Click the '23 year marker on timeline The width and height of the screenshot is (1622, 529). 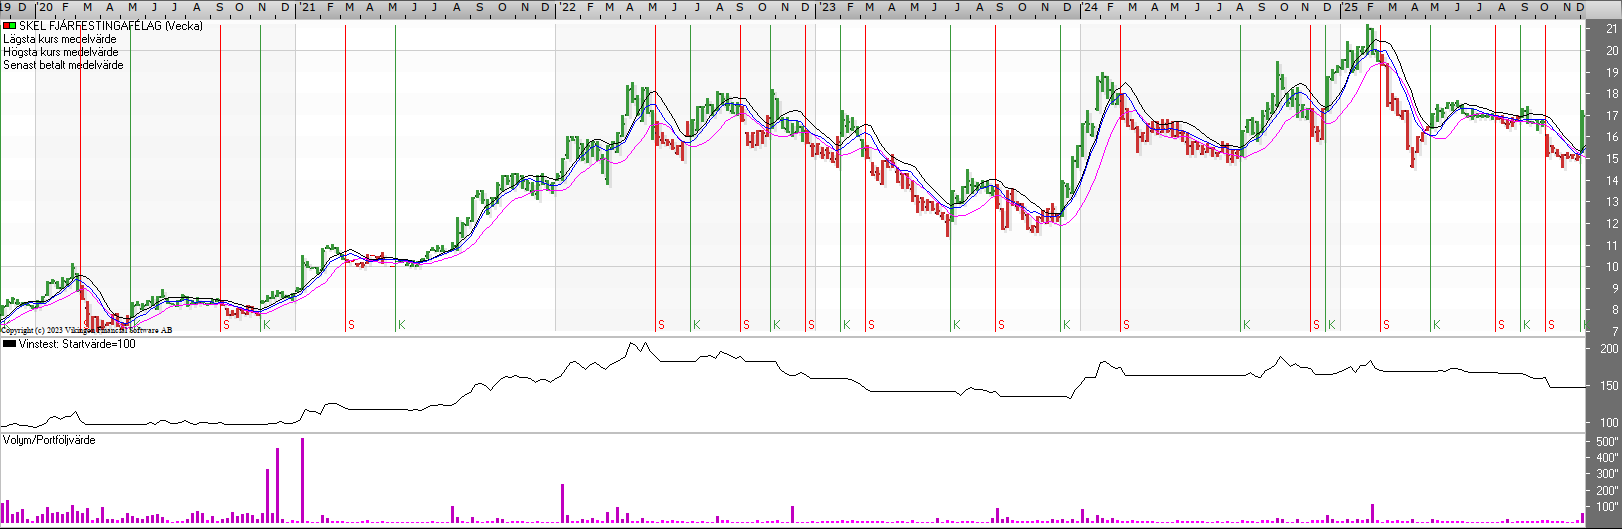[x=827, y=8]
